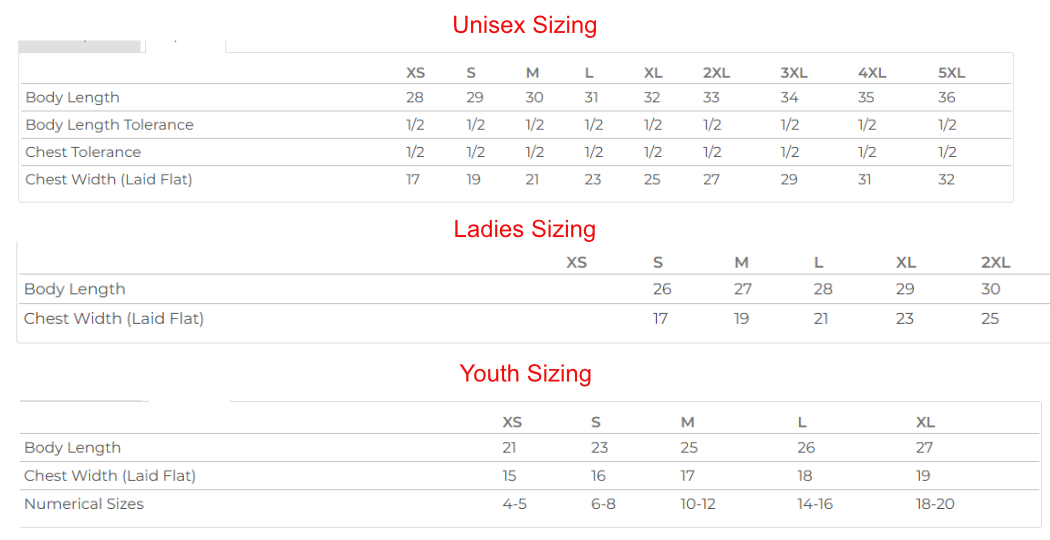Click the Youth numerical size 4-5
This screenshot has height=540, width=1050.
[514, 504]
